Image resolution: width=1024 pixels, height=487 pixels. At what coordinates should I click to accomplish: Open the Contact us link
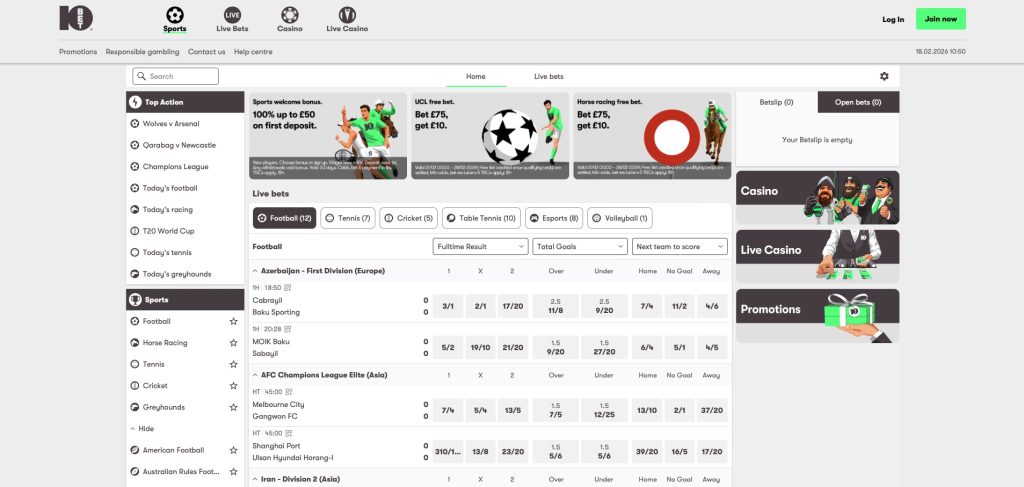206,52
